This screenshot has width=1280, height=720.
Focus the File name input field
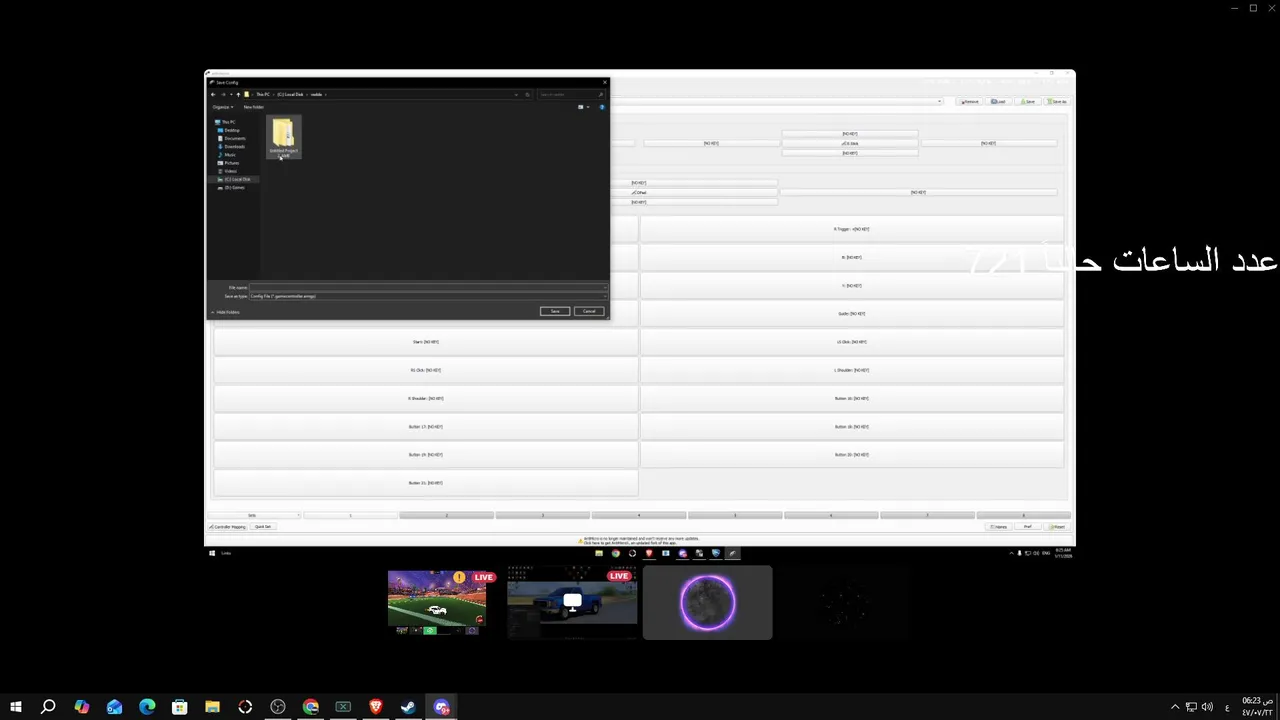tap(428, 288)
